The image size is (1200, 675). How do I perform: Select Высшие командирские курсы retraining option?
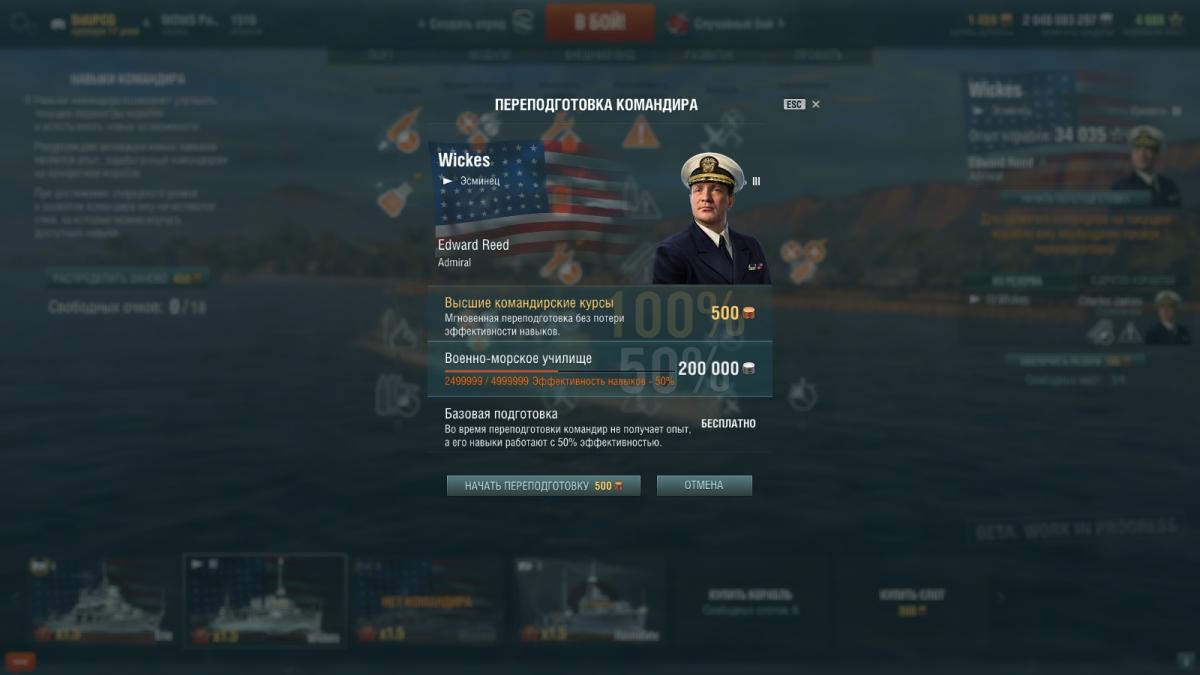(600, 314)
